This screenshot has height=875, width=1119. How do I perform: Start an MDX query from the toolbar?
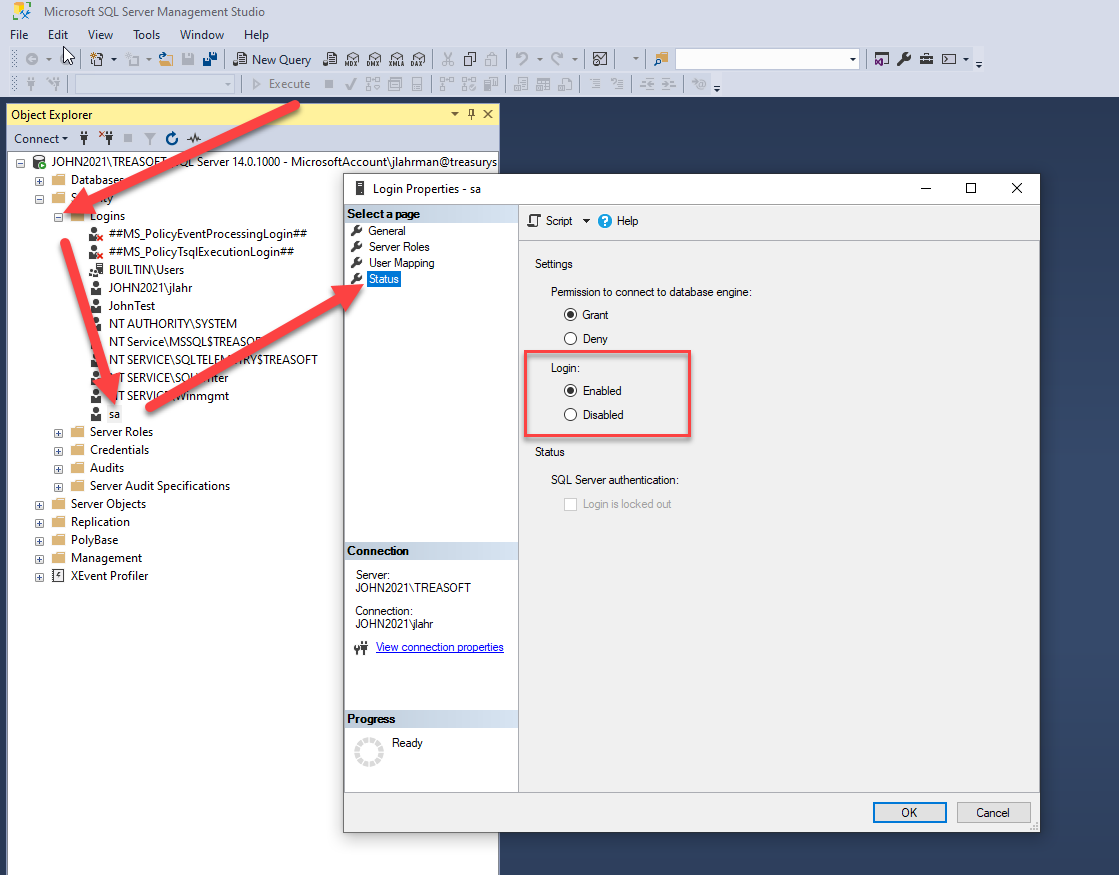tap(352, 59)
